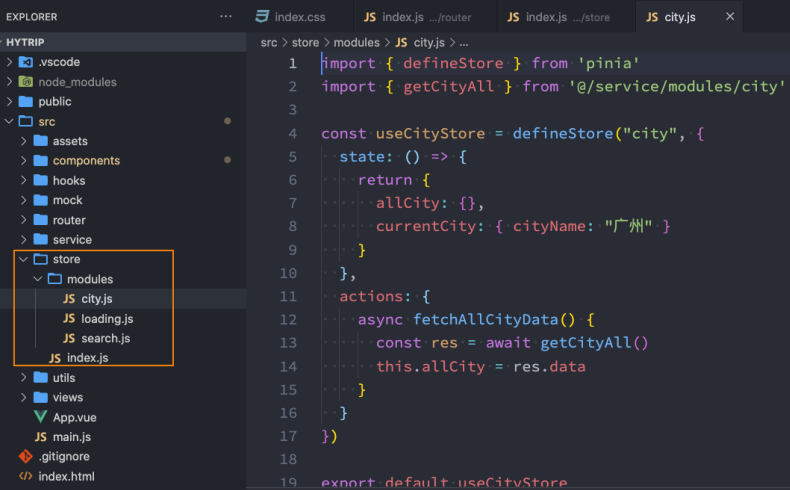Viewport: 790px width, 490px height.
Task: Click the 'pinia' import string
Action: pyautogui.click(x=609, y=63)
